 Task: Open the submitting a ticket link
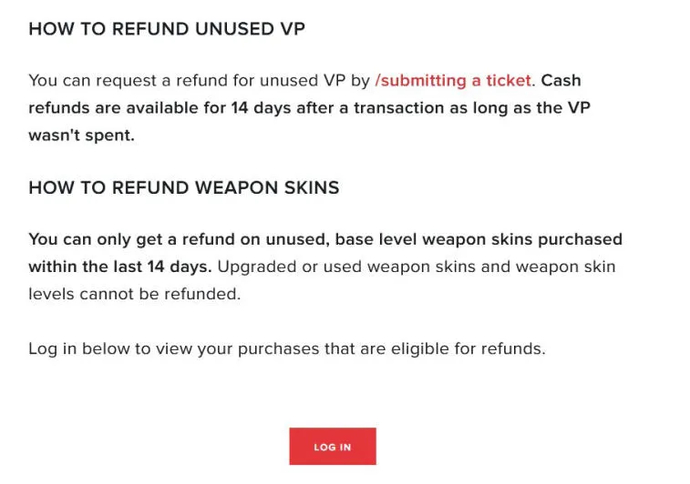[x=454, y=80]
